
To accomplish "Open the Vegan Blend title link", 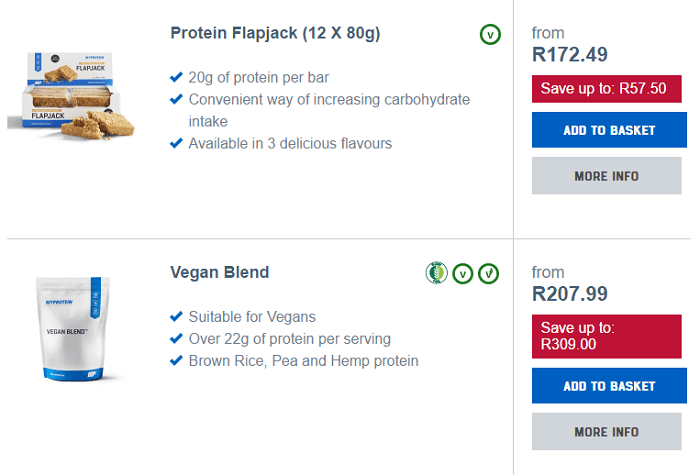I will (x=219, y=272).
